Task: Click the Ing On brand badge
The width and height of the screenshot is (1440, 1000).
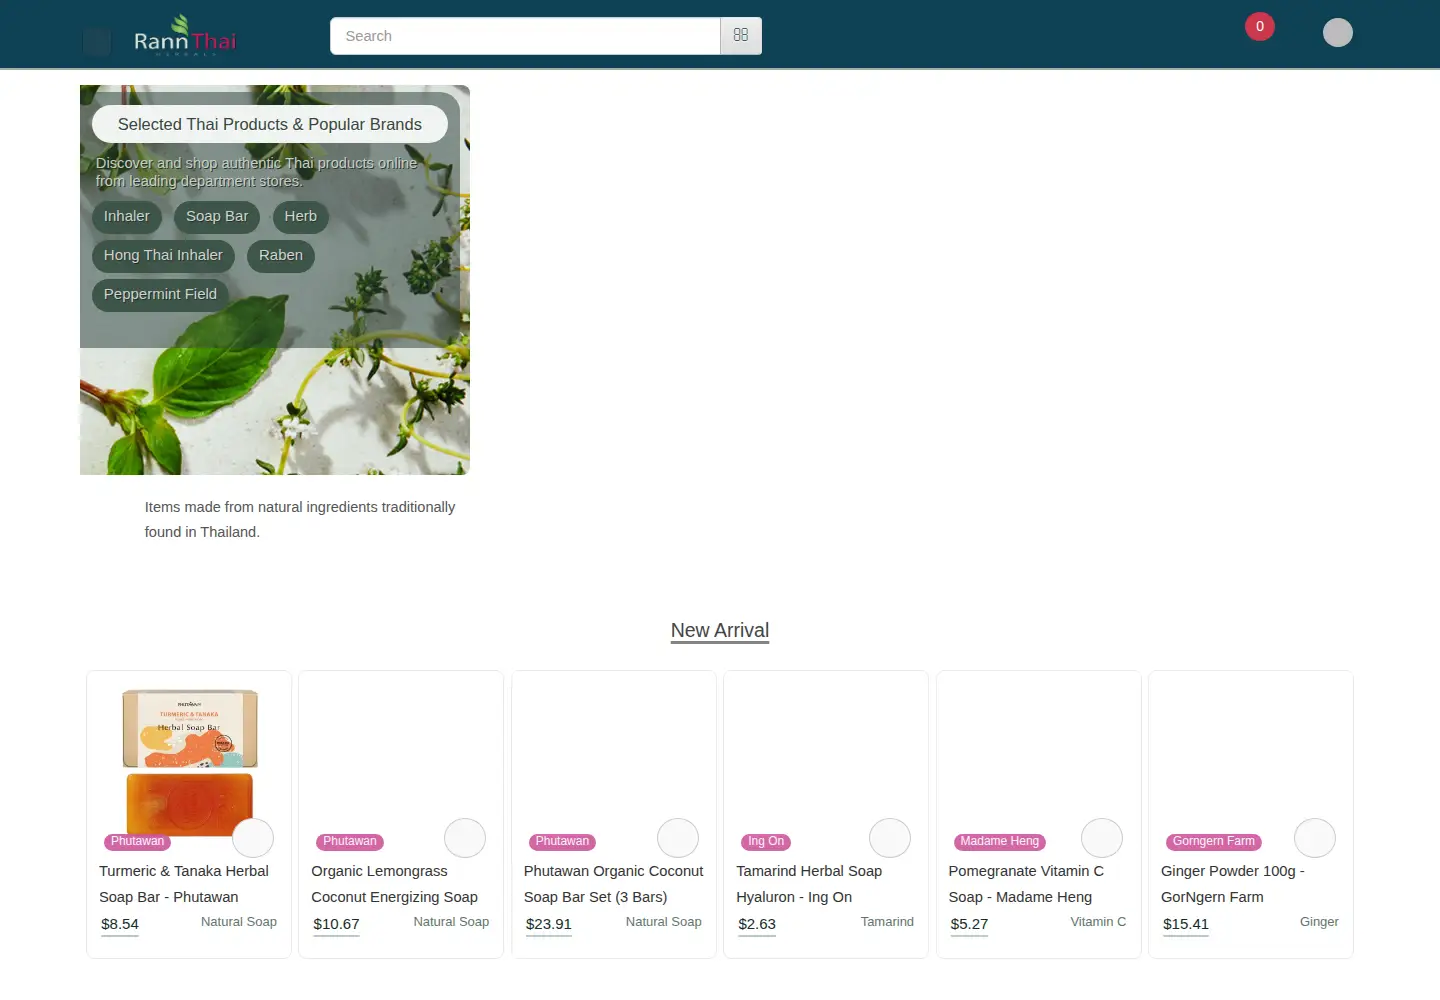Action: pyautogui.click(x=766, y=842)
